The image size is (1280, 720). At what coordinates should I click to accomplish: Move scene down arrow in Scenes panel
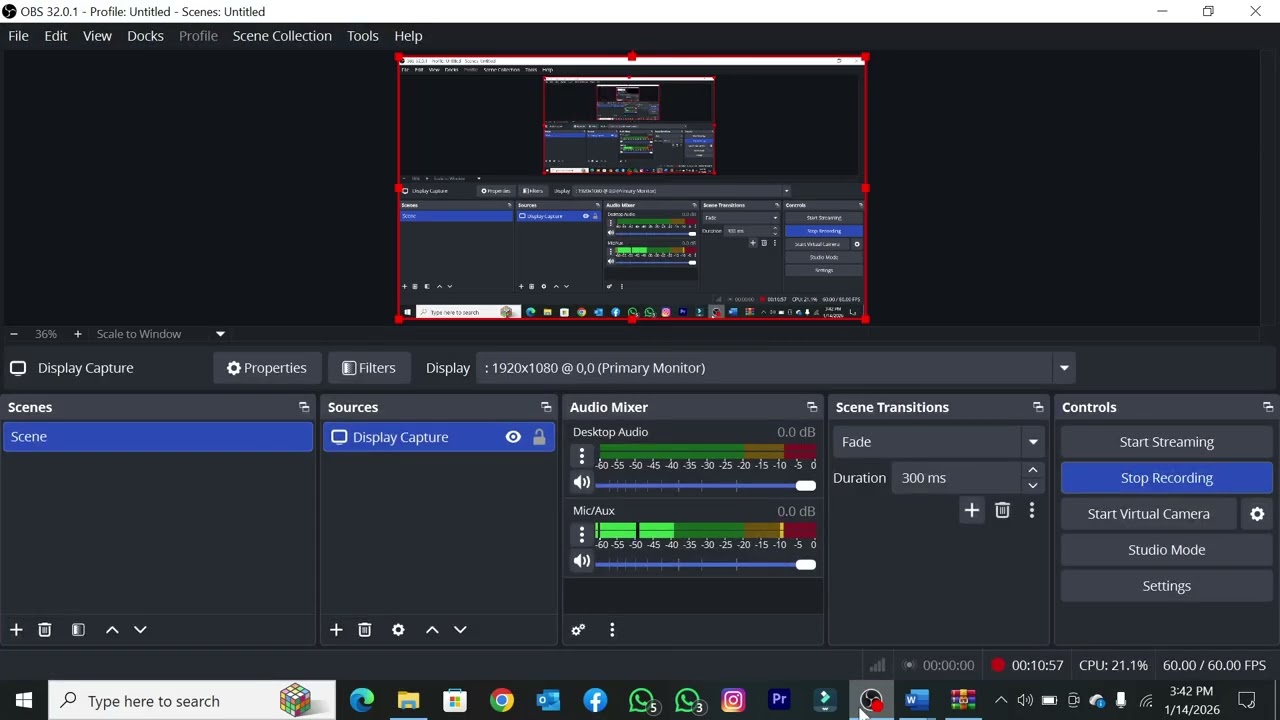[x=140, y=630]
